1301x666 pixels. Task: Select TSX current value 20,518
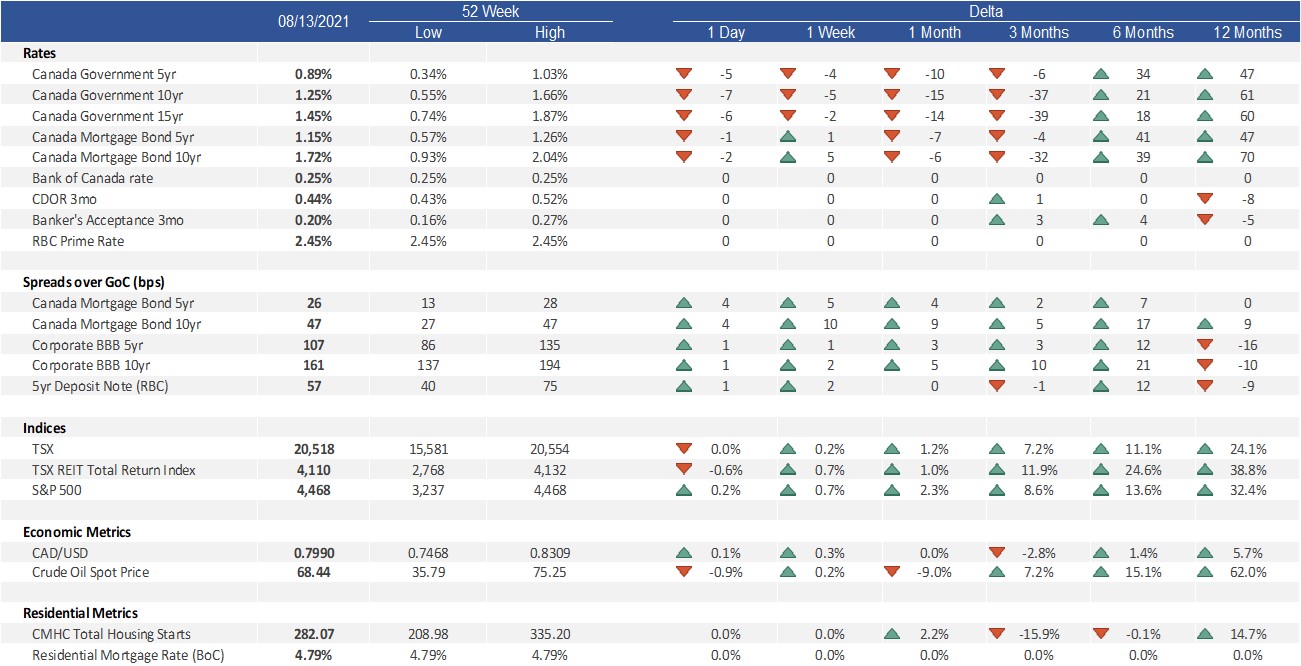coord(312,449)
